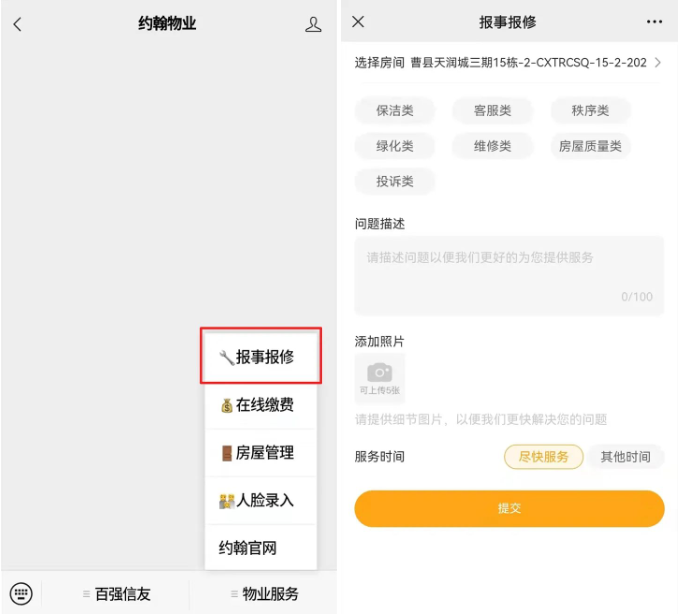The width and height of the screenshot is (680, 615).
Task: Open 约翰官网 menu entry
Action: pyautogui.click(x=261, y=548)
